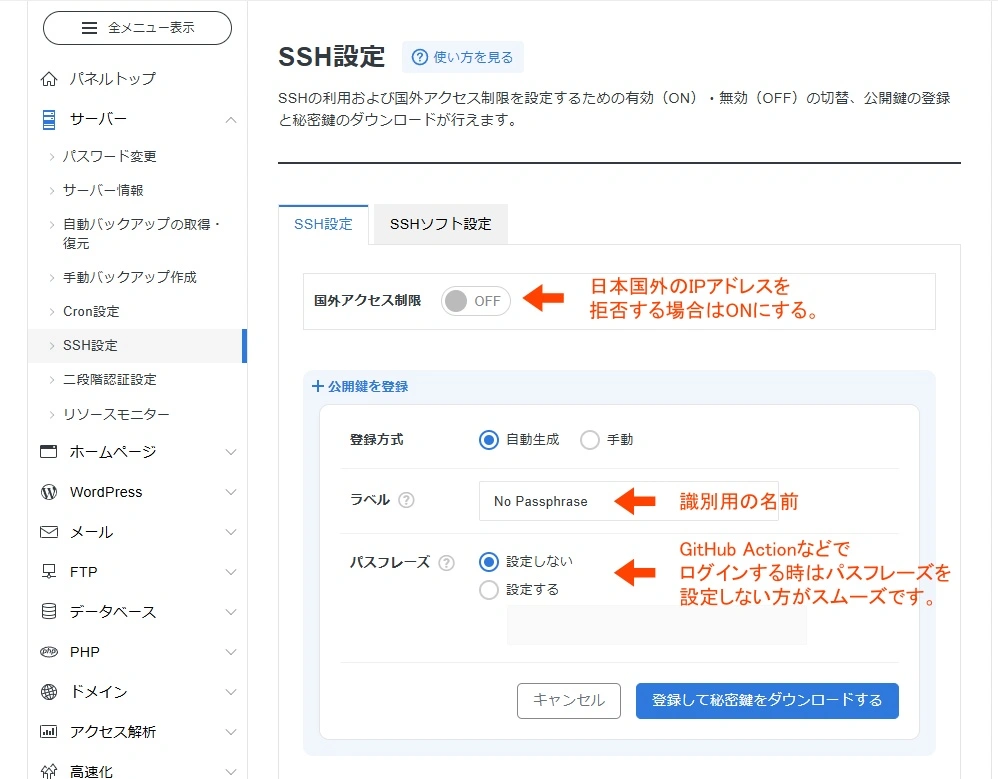Click the help icon beside パスフレーズ
The width and height of the screenshot is (998, 779).
446,563
